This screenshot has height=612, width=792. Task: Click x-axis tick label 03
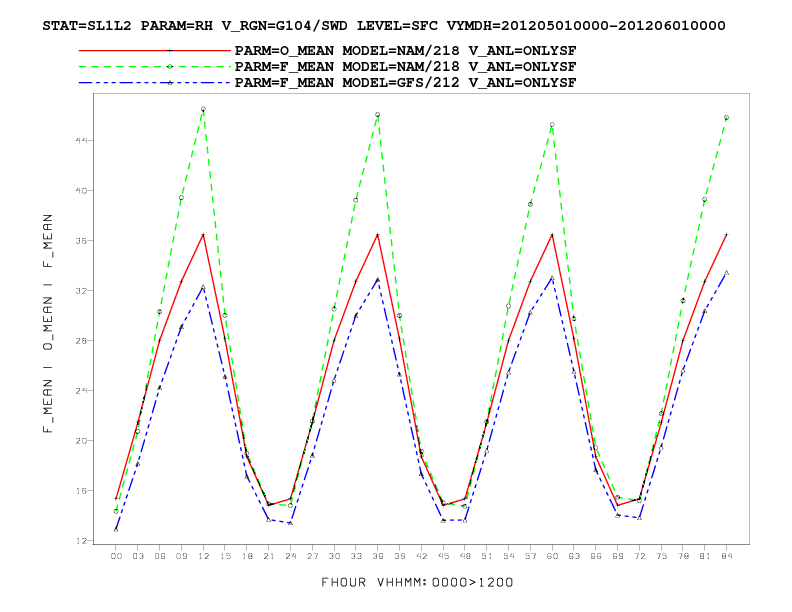coord(138,556)
